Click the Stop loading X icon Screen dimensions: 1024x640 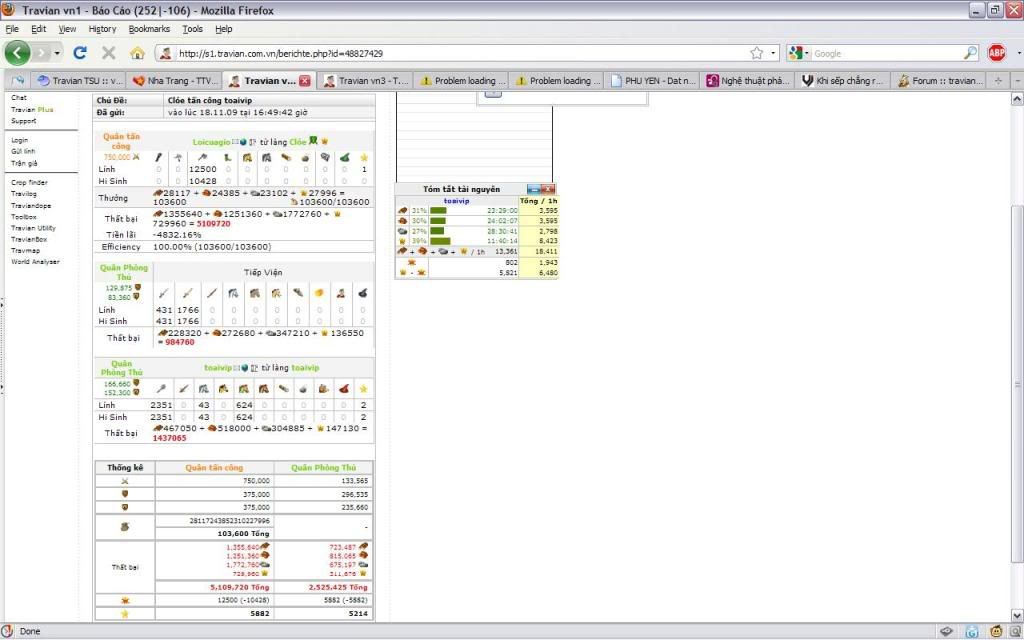pyautogui.click(x=108, y=53)
